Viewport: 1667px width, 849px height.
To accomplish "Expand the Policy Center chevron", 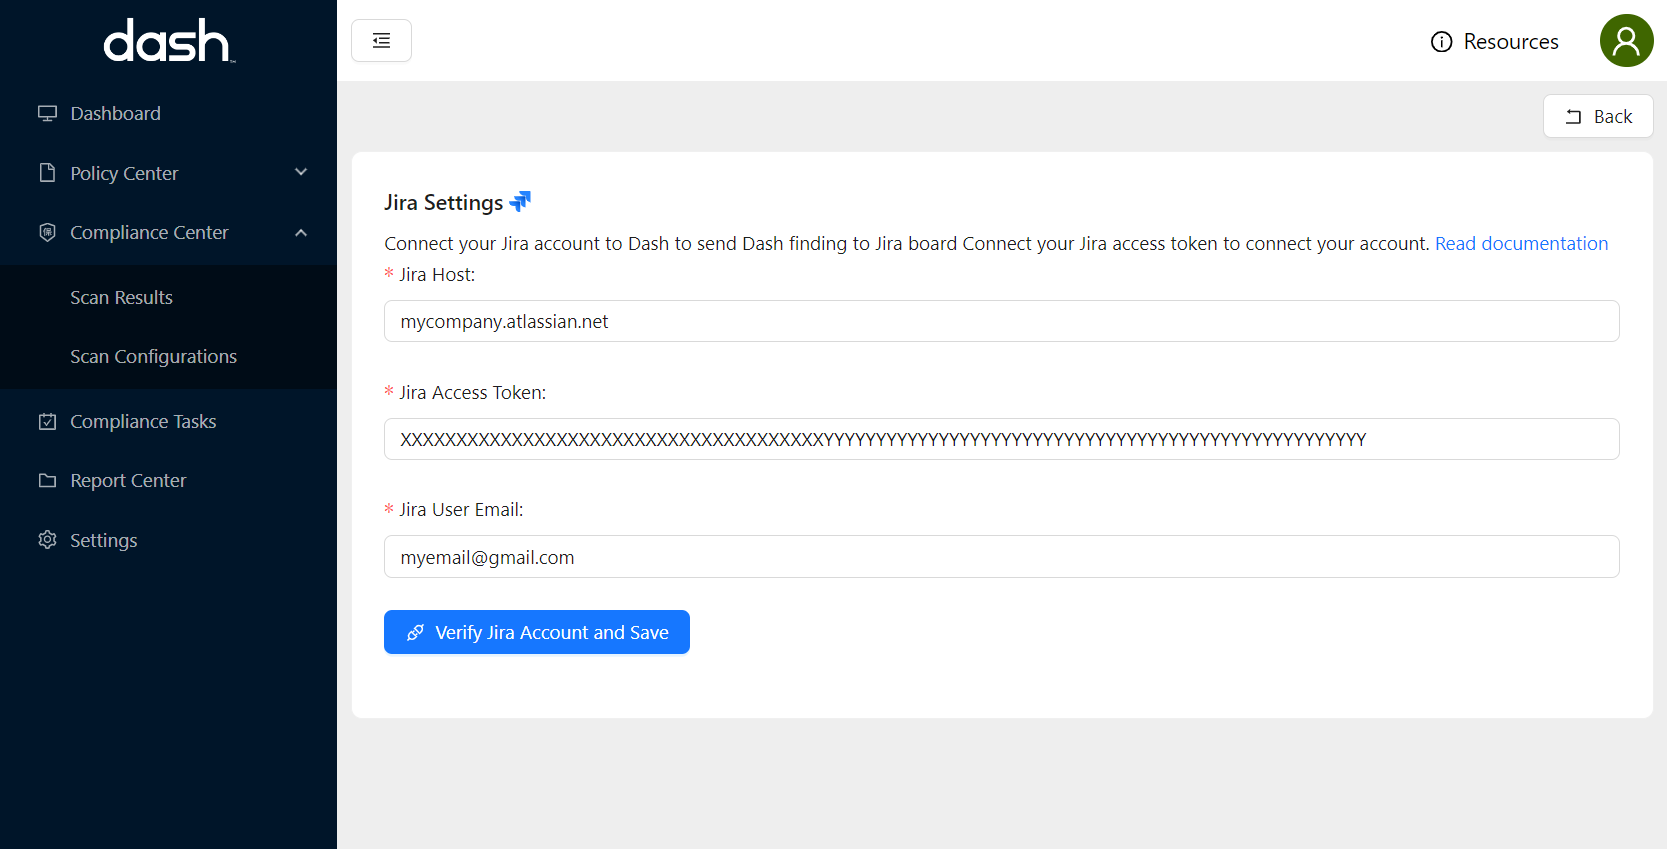I will pyautogui.click(x=301, y=173).
